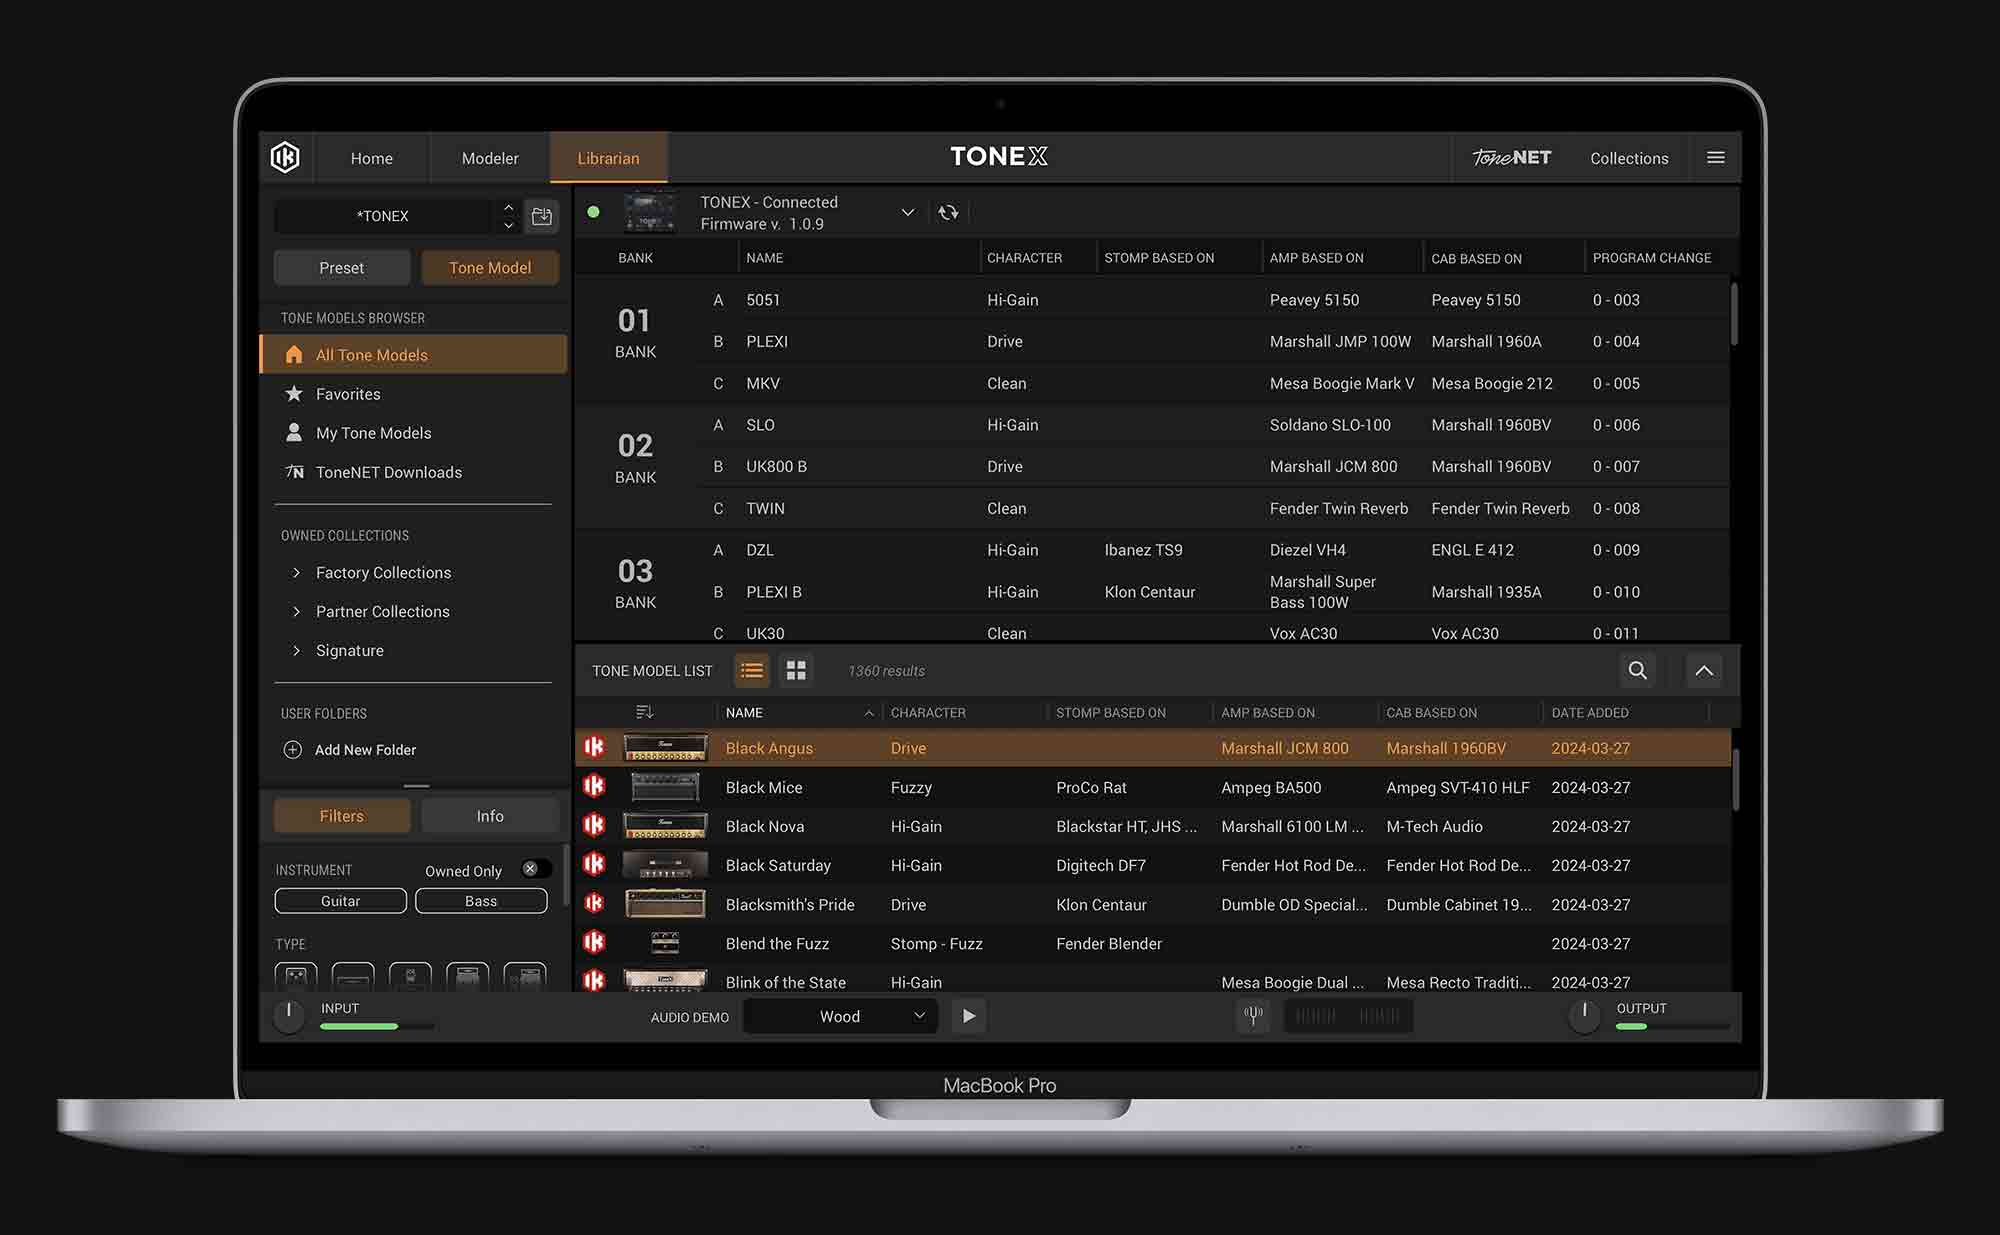Click the INPUT level meter bar

pyautogui.click(x=377, y=1026)
